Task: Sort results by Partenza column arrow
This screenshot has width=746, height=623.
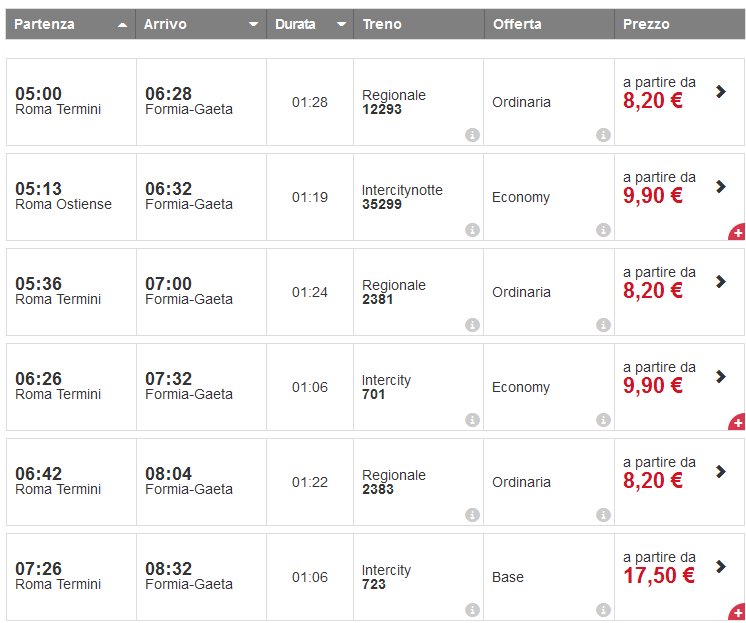Action: point(122,25)
